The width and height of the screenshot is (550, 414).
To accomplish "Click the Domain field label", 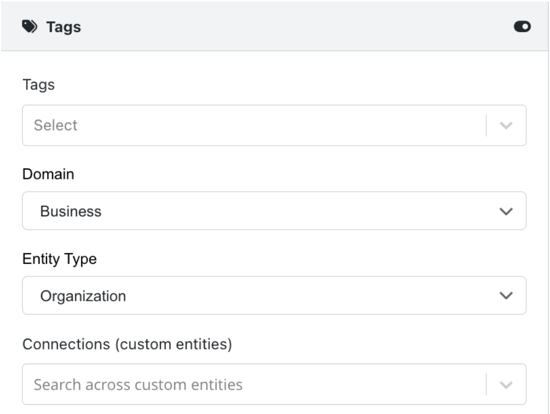I will pyautogui.click(x=48, y=174).
